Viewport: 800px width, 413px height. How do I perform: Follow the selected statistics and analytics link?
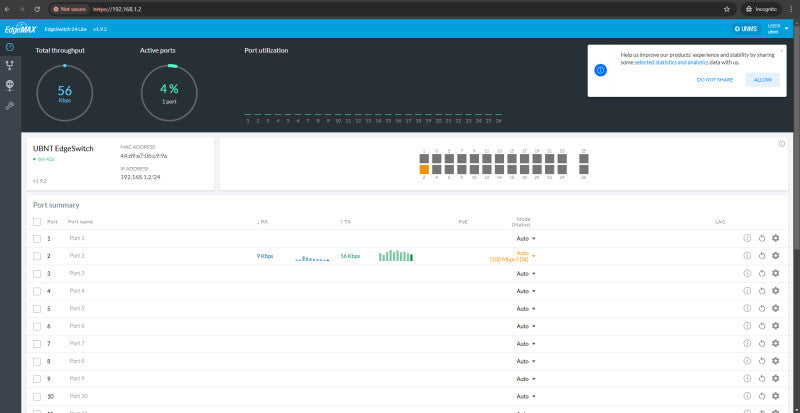pyautogui.click(x=671, y=62)
